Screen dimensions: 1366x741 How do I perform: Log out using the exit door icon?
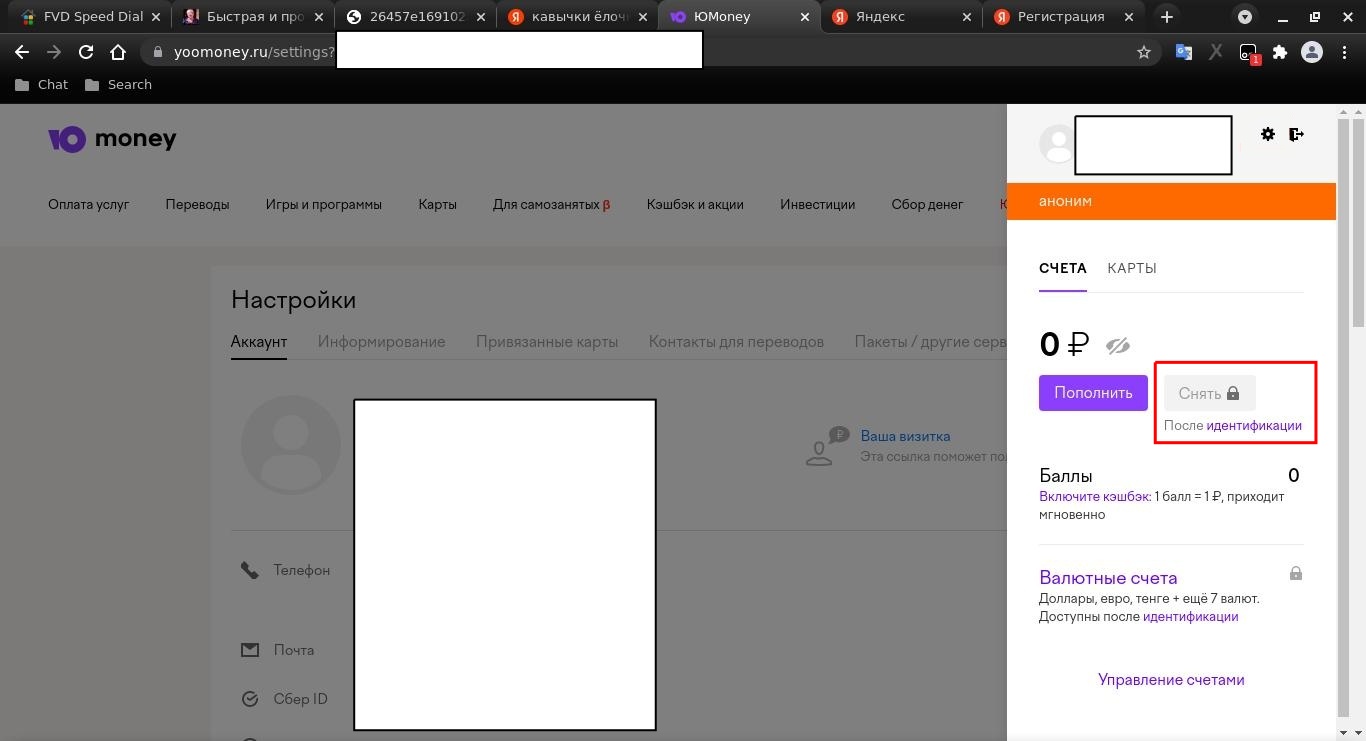[1297, 133]
